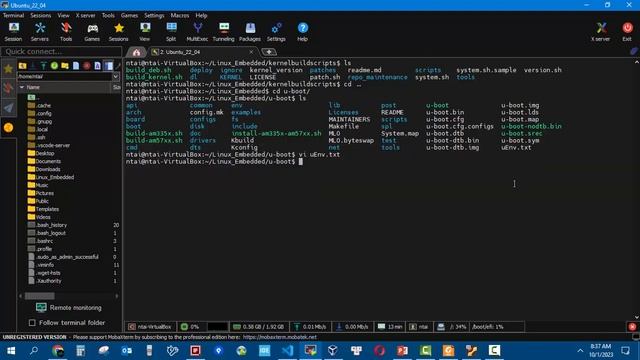Click the red Exit power icon
This screenshot has width=640, height=360.
click(627, 32)
